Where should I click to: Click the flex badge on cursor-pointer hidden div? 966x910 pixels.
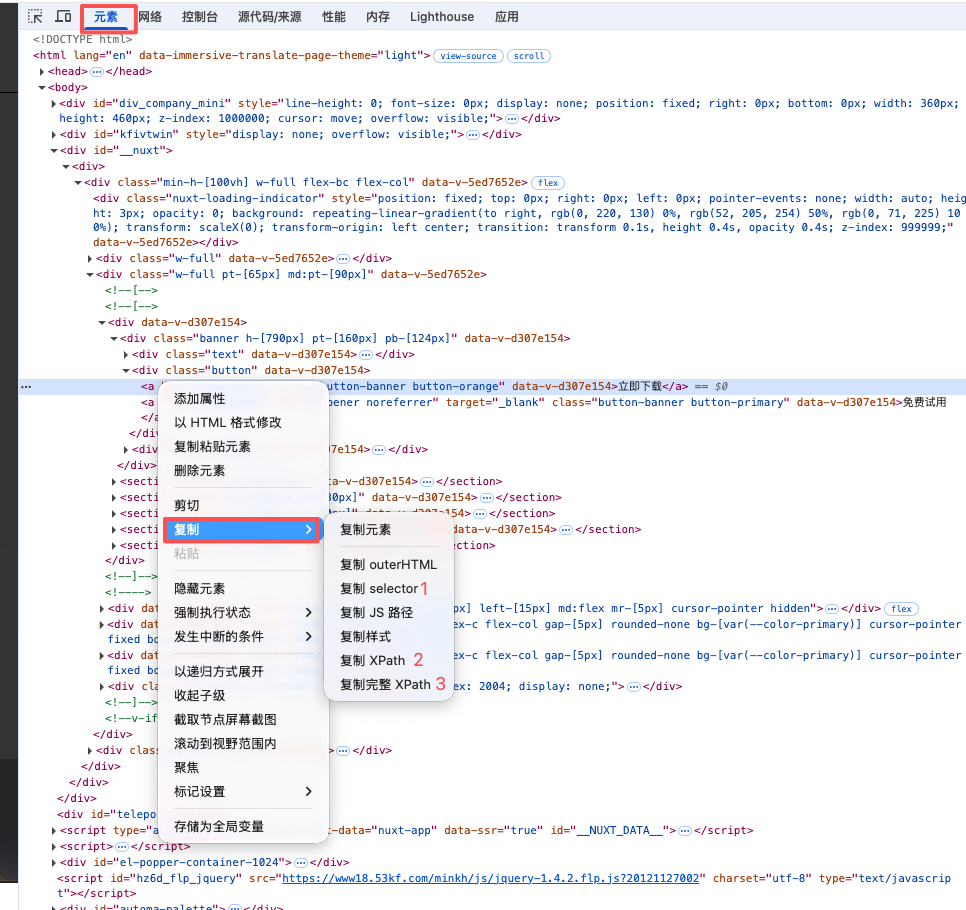[x=901, y=609]
